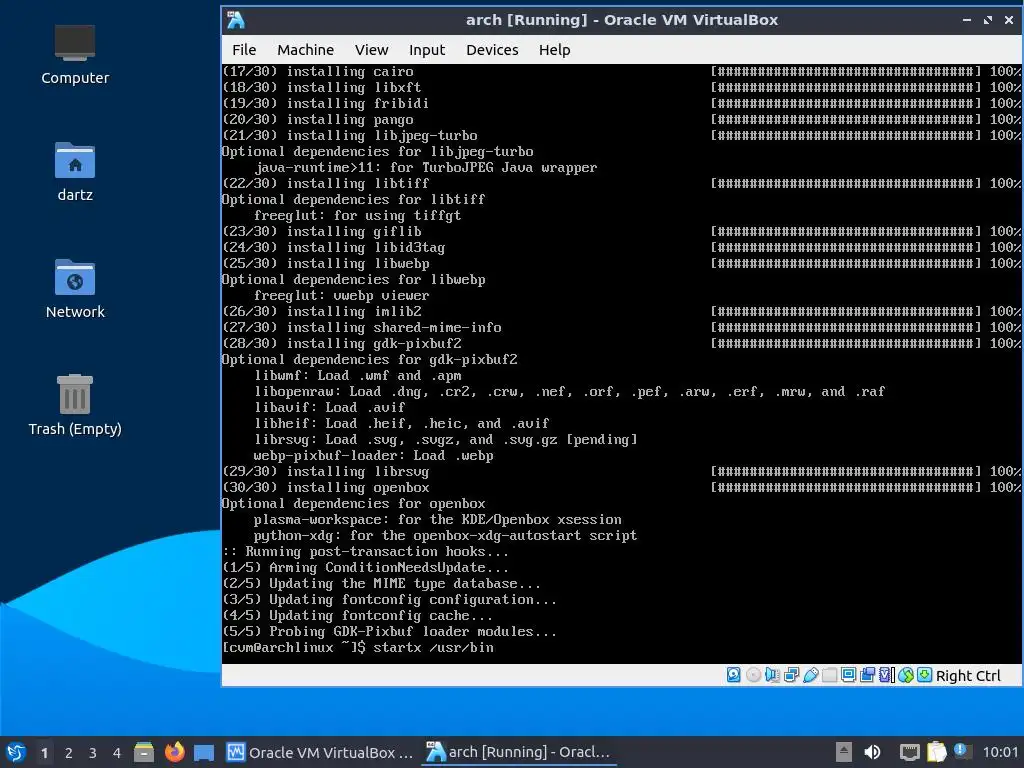Image resolution: width=1024 pixels, height=768 pixels.
Task: Click the '(17/30) installing cairo' line
Action: pos(318,71)
